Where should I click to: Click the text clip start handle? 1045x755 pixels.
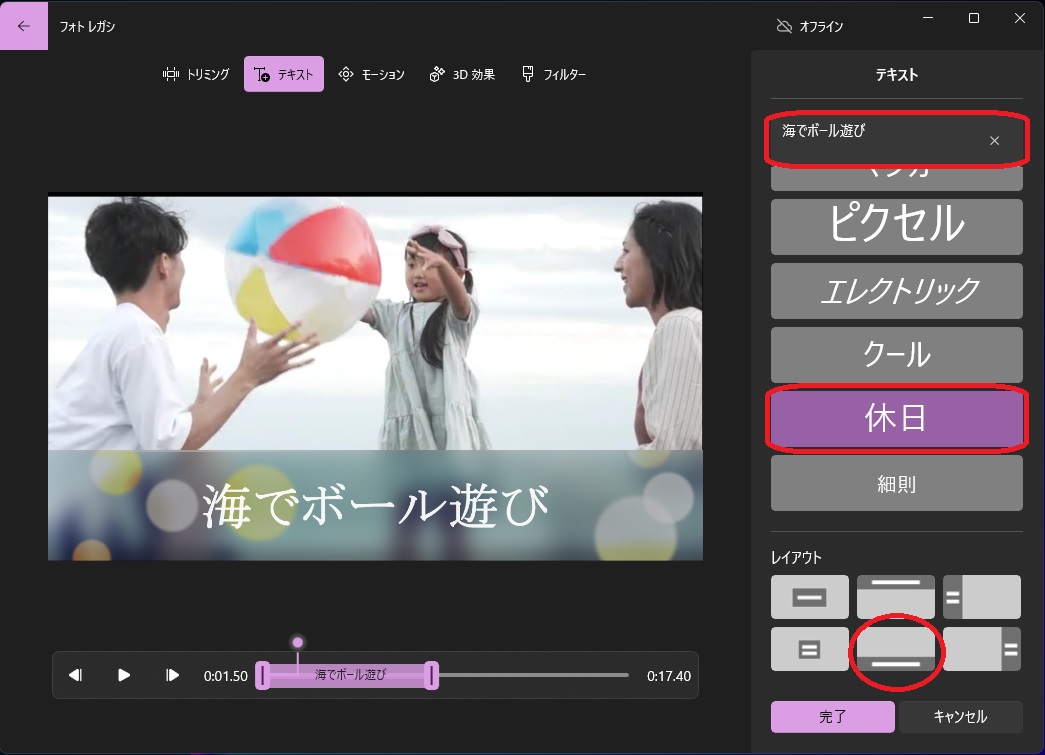(263, 675)
